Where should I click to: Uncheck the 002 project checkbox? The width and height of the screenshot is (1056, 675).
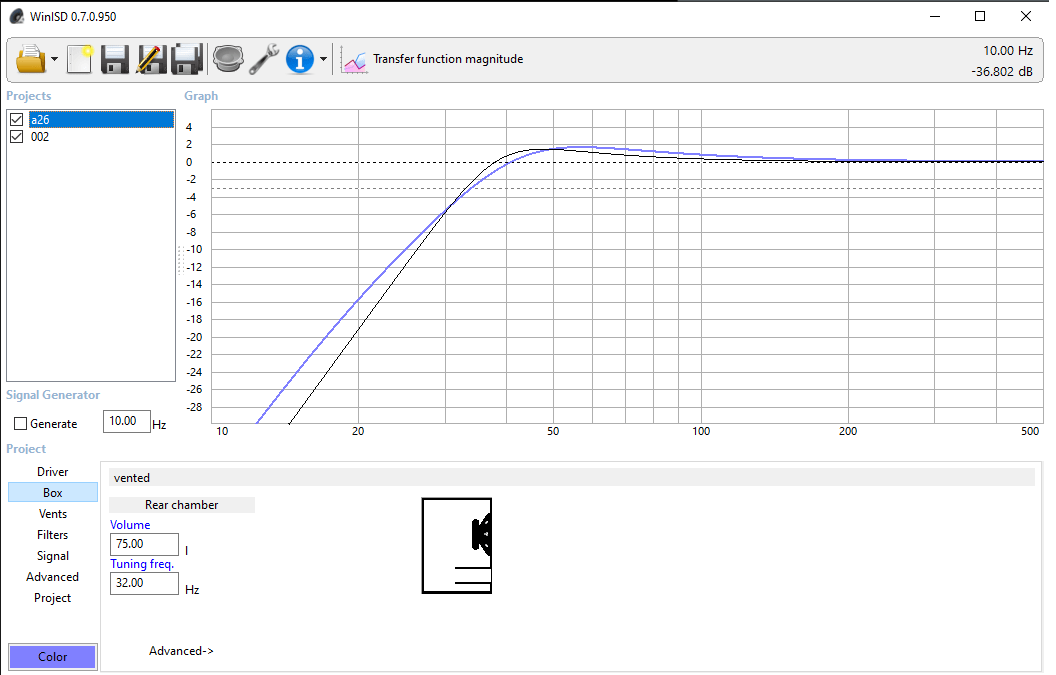17,137
